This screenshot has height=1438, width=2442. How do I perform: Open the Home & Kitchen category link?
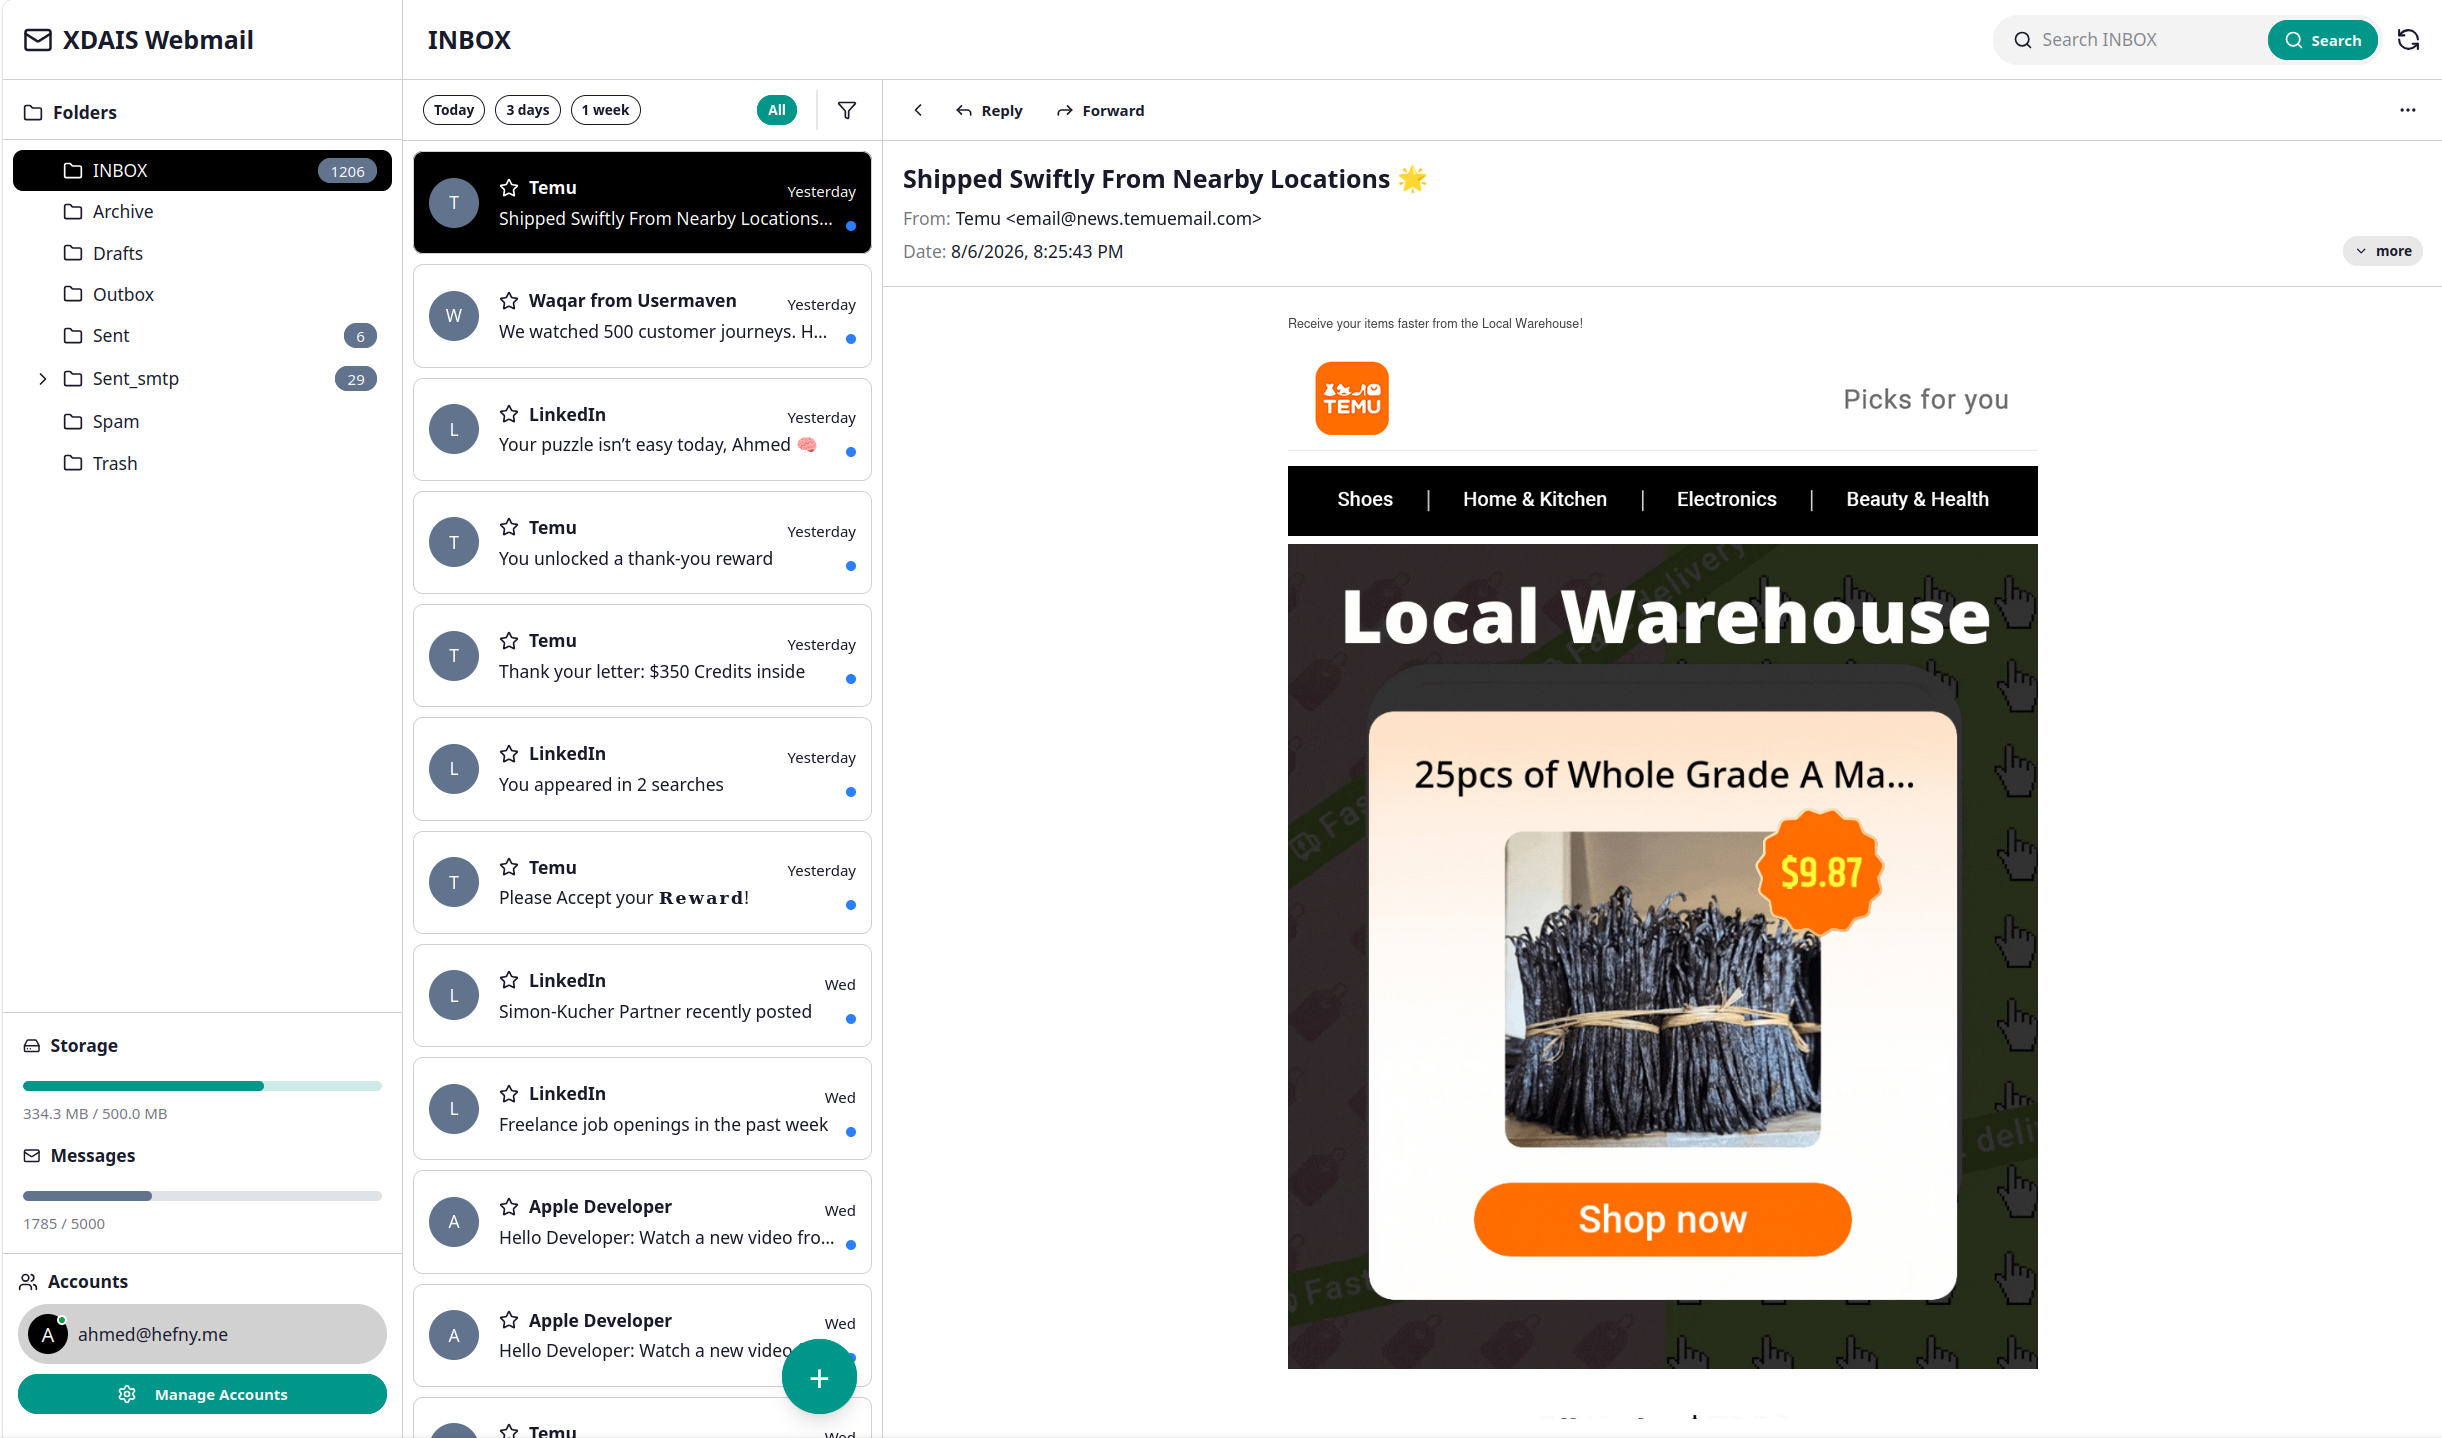click(x=1535, y=499)
